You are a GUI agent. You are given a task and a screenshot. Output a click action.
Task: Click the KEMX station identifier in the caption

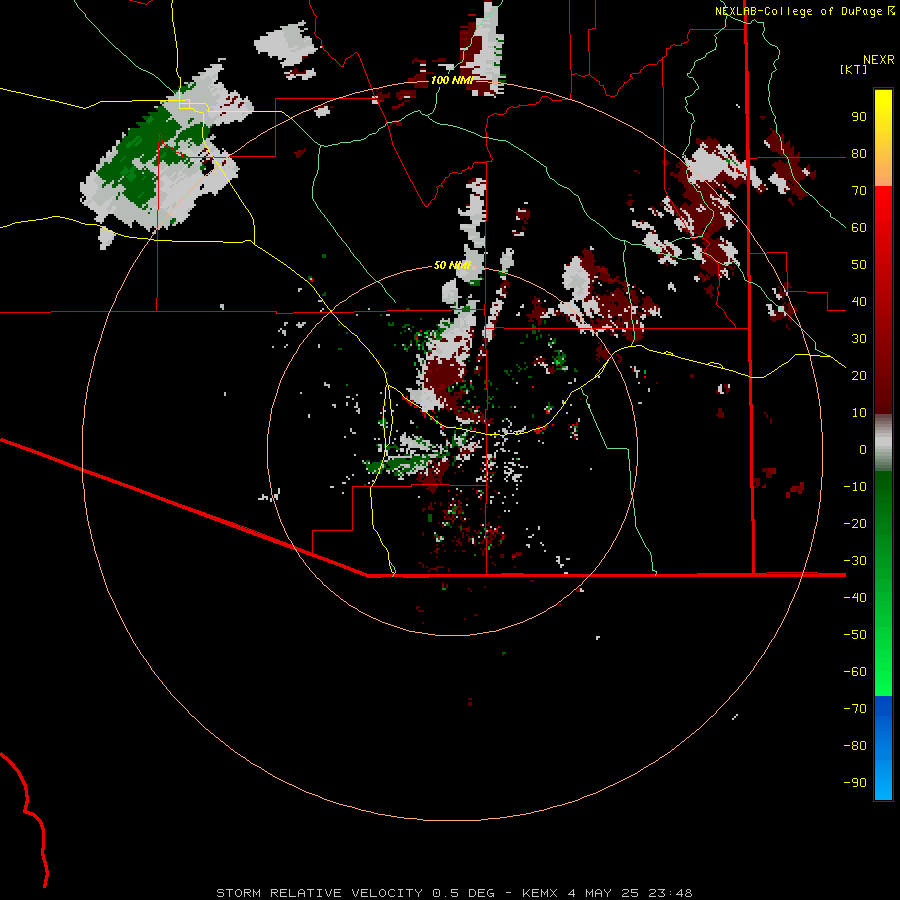tap(540, 893)
